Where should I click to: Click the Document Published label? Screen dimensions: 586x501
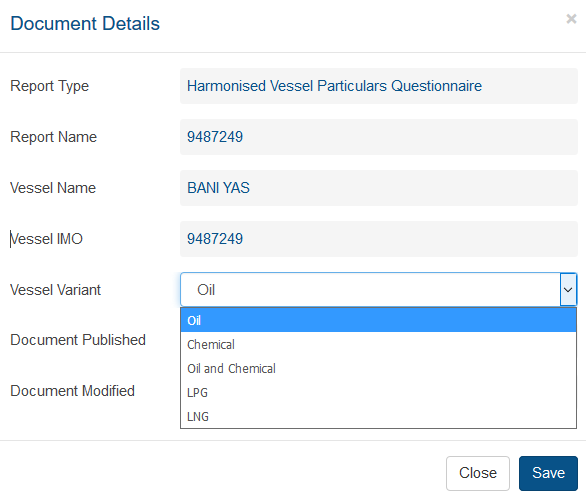[78, 340]
